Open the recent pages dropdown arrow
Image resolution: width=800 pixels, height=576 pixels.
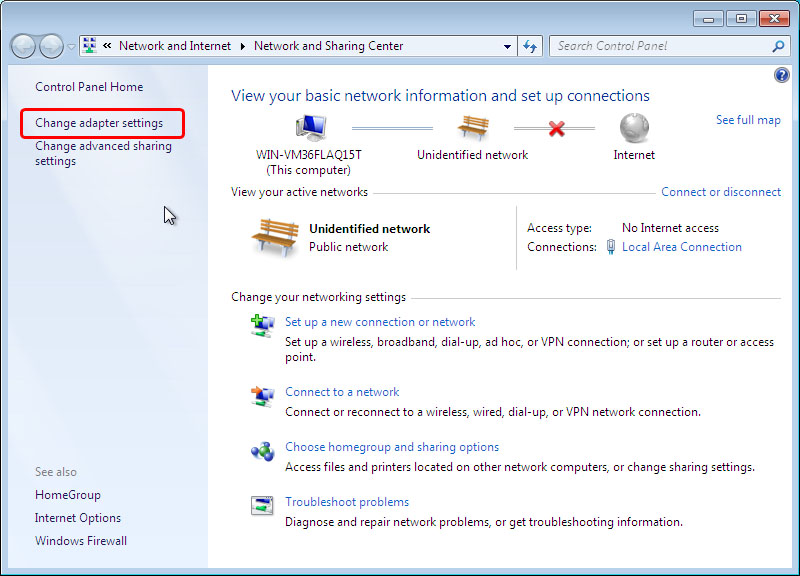(71, 46)
